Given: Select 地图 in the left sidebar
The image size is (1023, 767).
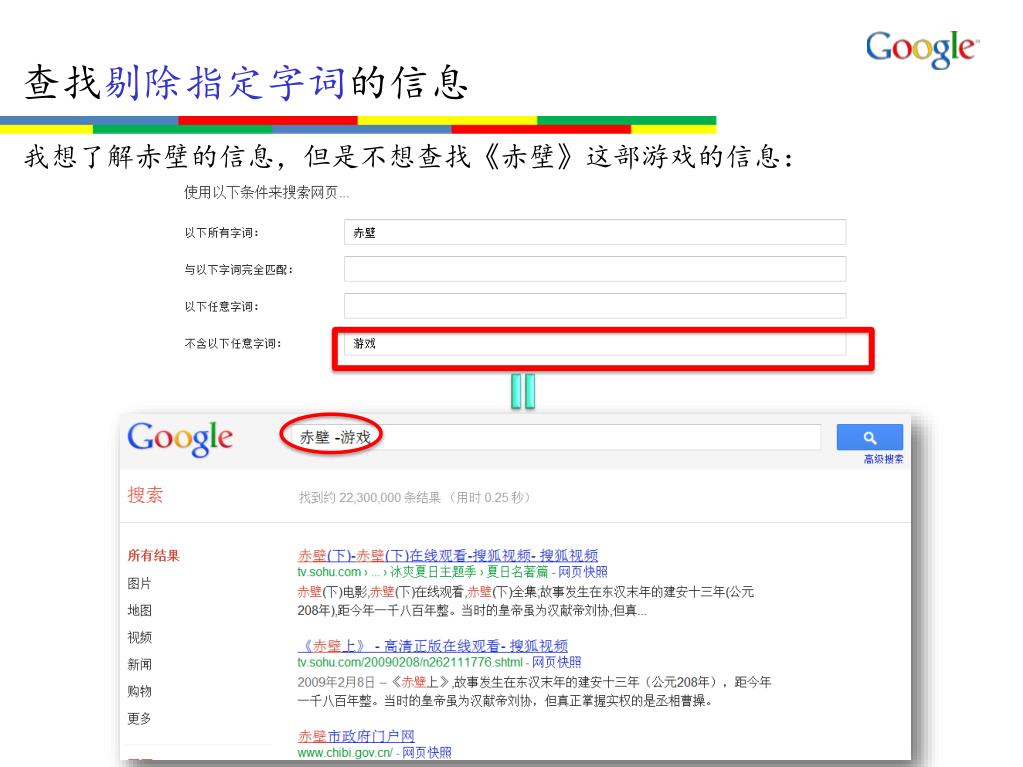Looking at the screenshot, I should pos(140,610).
